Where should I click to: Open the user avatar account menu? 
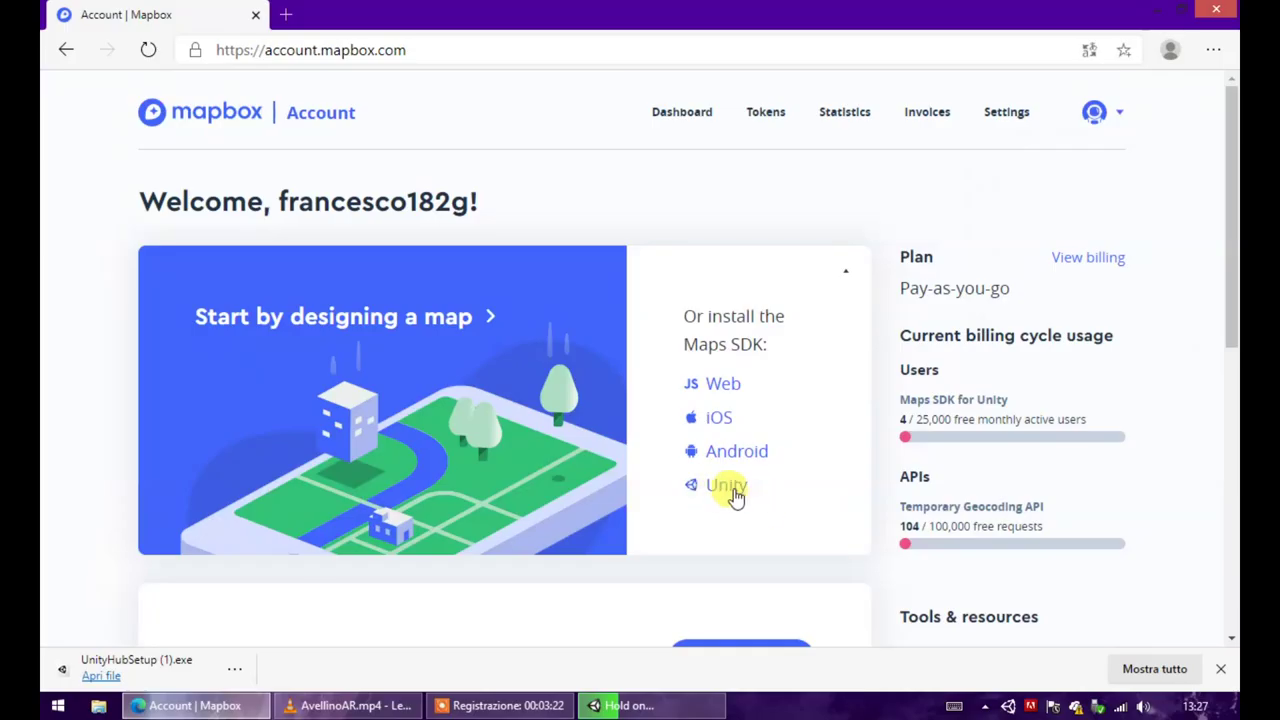[1102, 112]
